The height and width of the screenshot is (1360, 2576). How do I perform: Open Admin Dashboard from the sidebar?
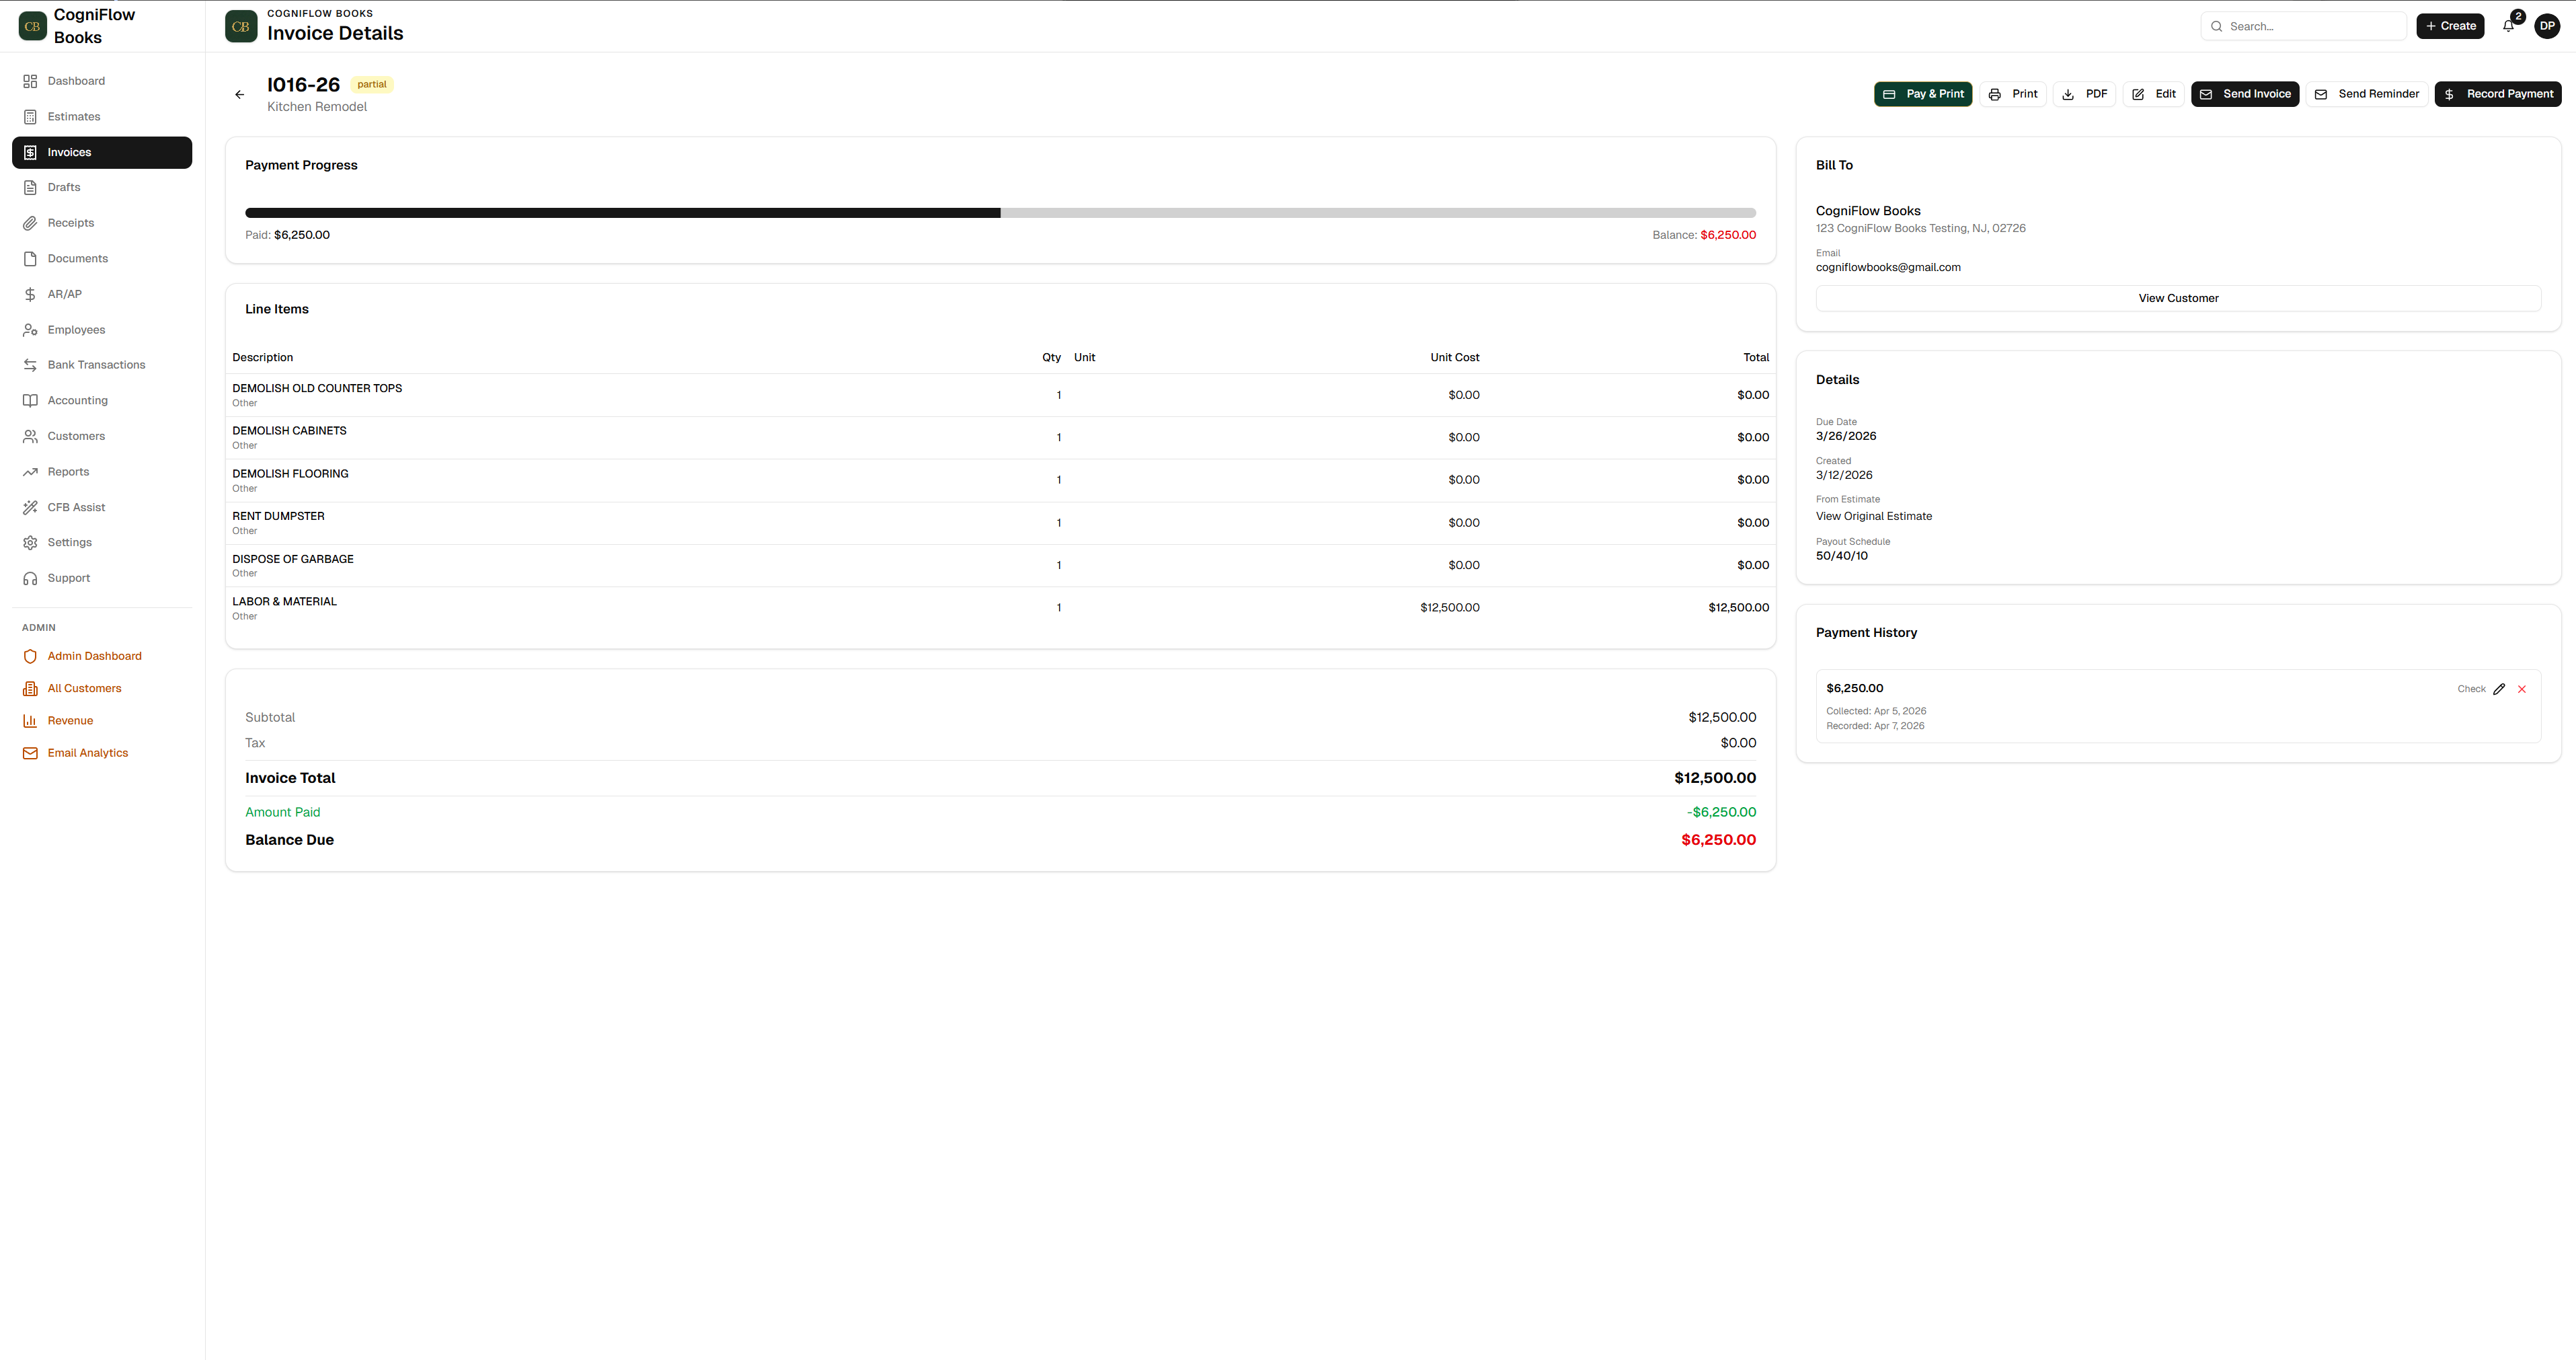(94, 656)
